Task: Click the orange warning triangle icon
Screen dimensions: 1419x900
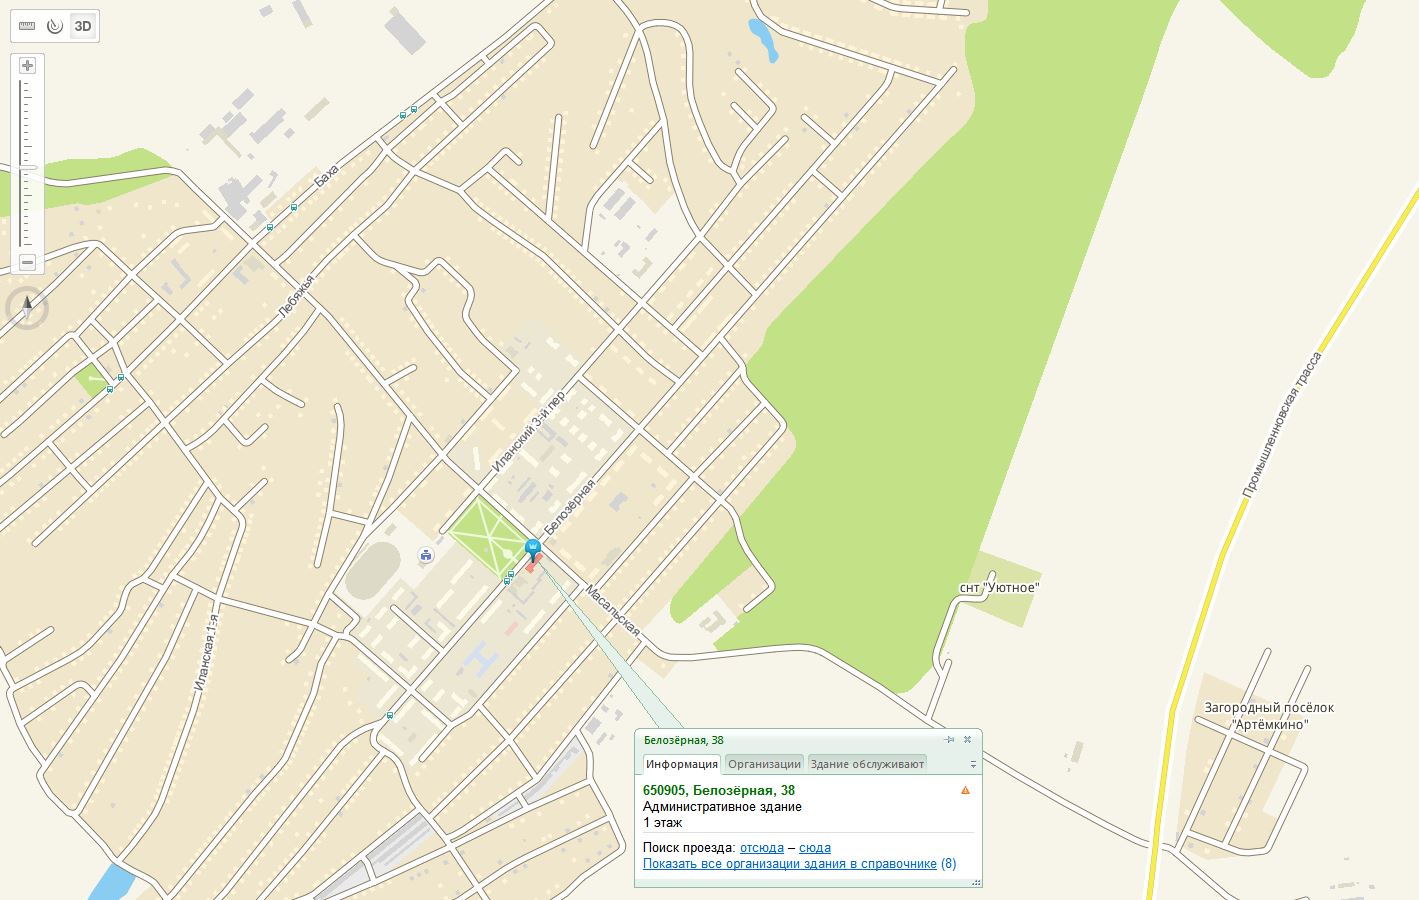Action: click(965, 790)
